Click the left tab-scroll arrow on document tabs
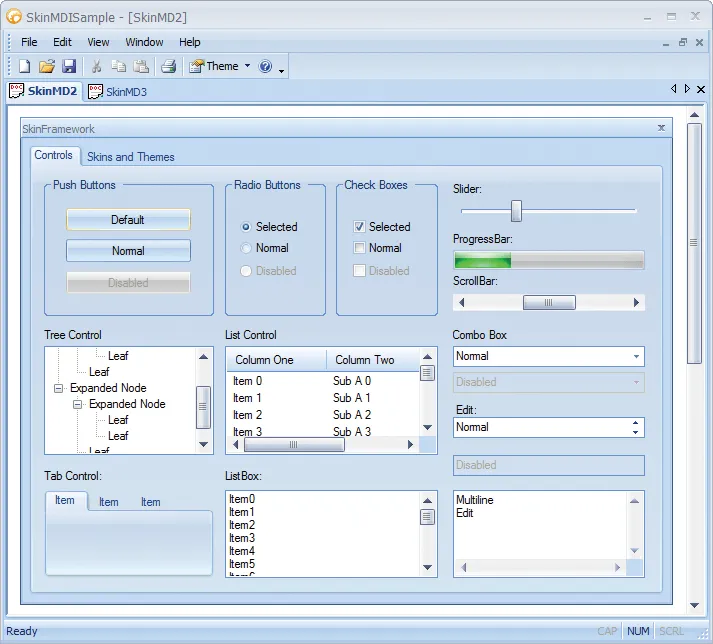 click(x=673, y=89)
